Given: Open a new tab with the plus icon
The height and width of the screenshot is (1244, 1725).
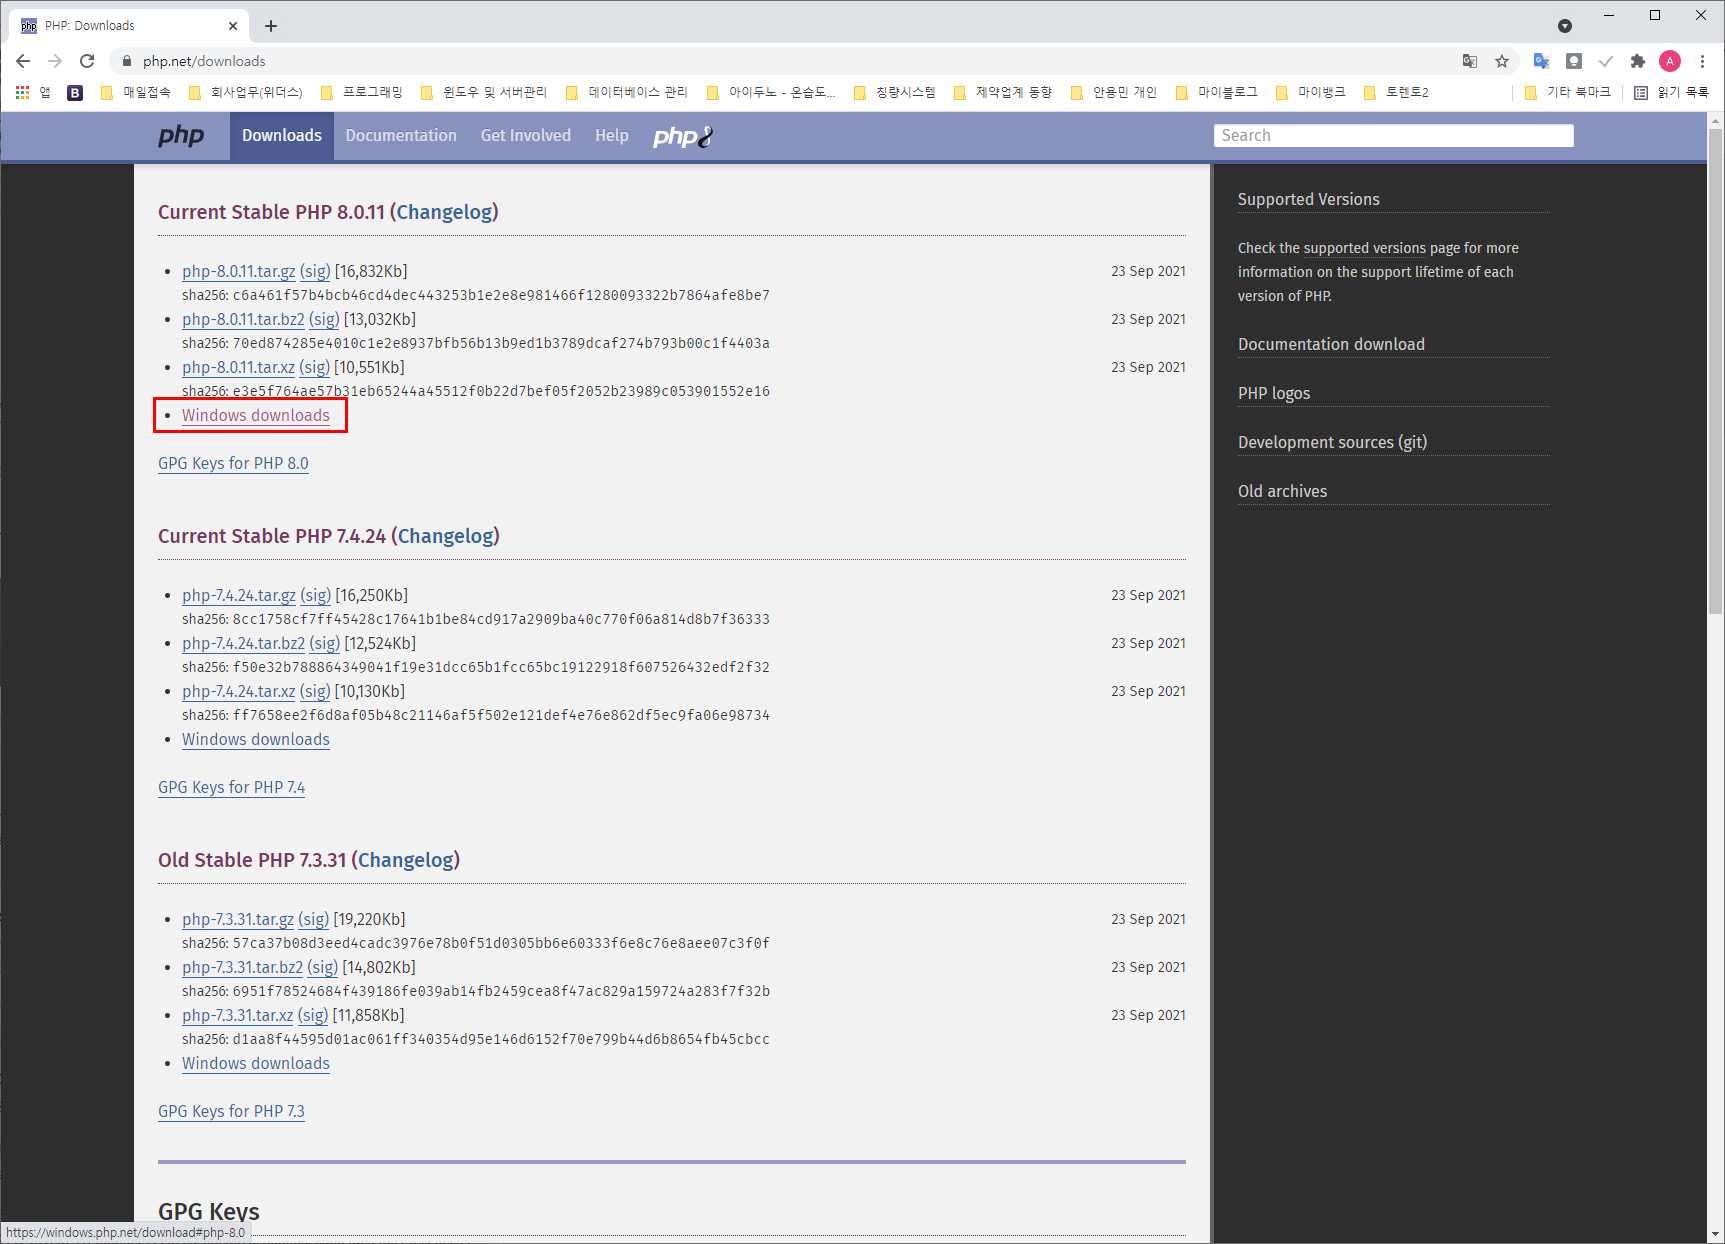Looking at the screenshot, I should [271, 26].
